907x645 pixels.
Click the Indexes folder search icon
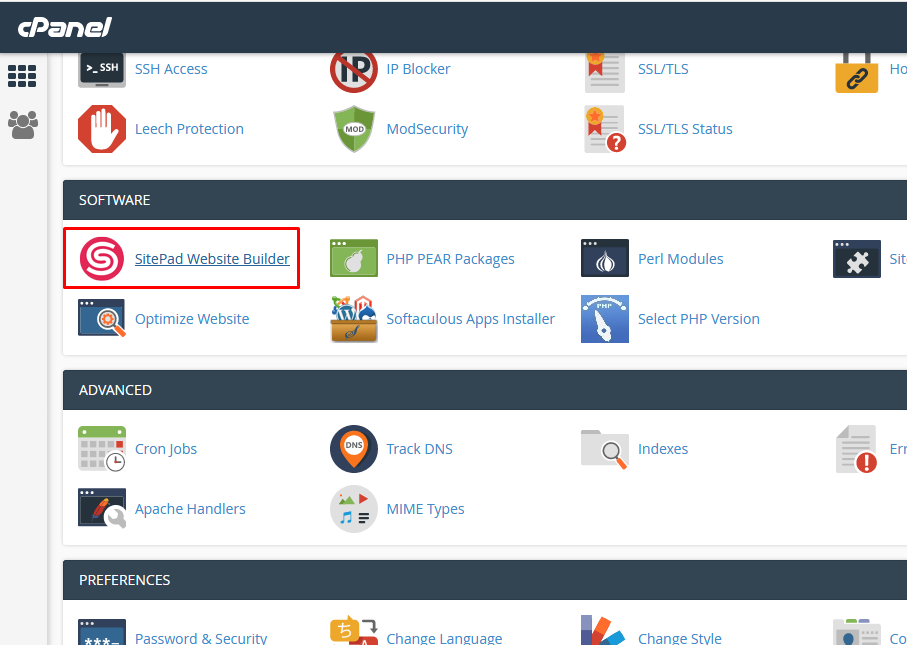tap(605, 449)
